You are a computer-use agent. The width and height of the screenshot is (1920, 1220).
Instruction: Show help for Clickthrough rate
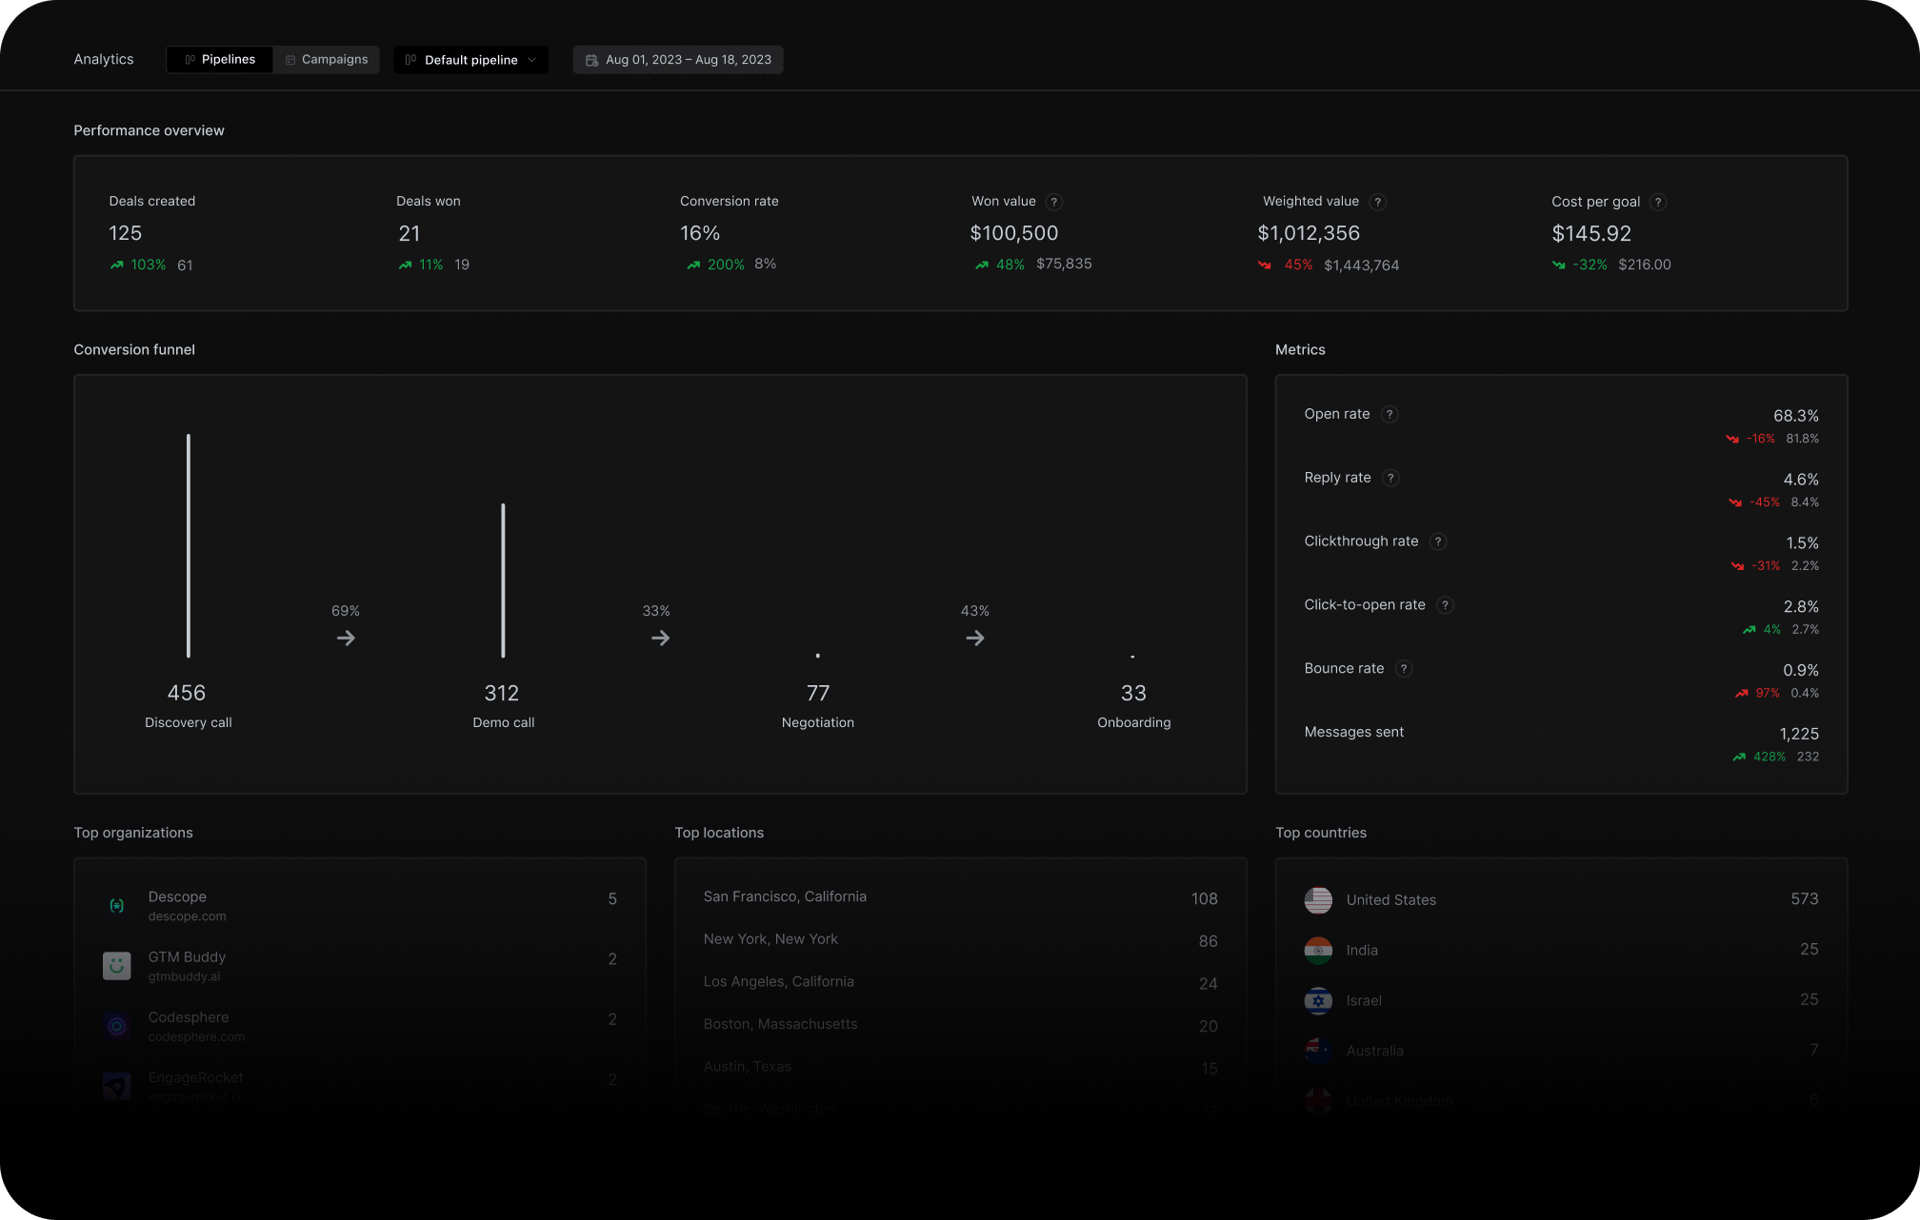(x=1438, y=541)
